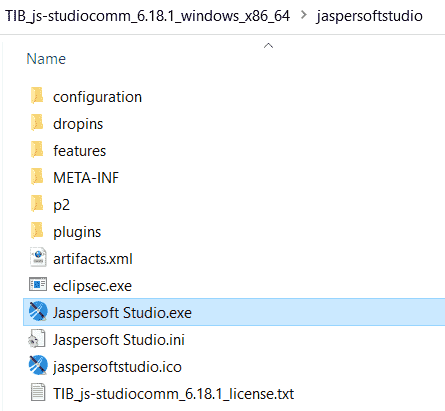The image size is (445, 411).
Task: Click the license text file icon
Action: coord(38,392)
